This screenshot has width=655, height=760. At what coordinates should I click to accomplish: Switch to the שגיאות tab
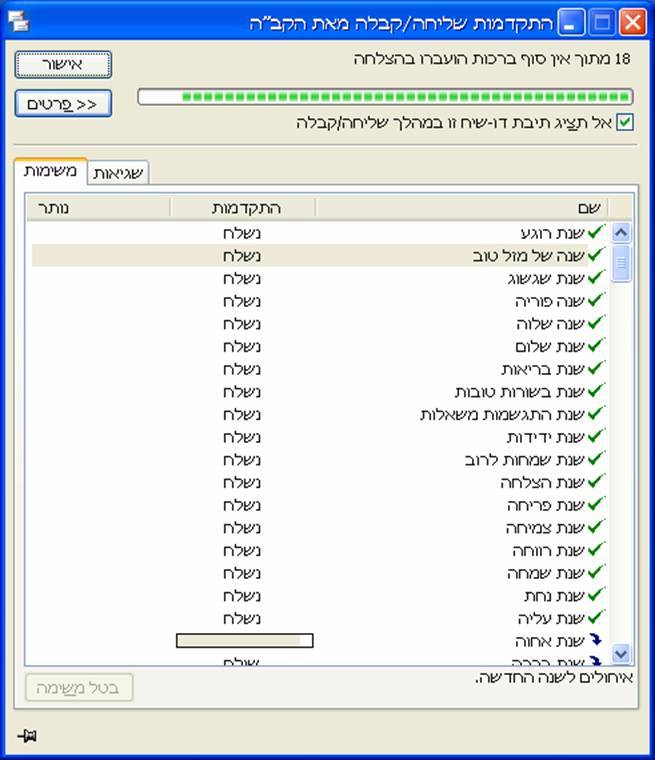119,174
